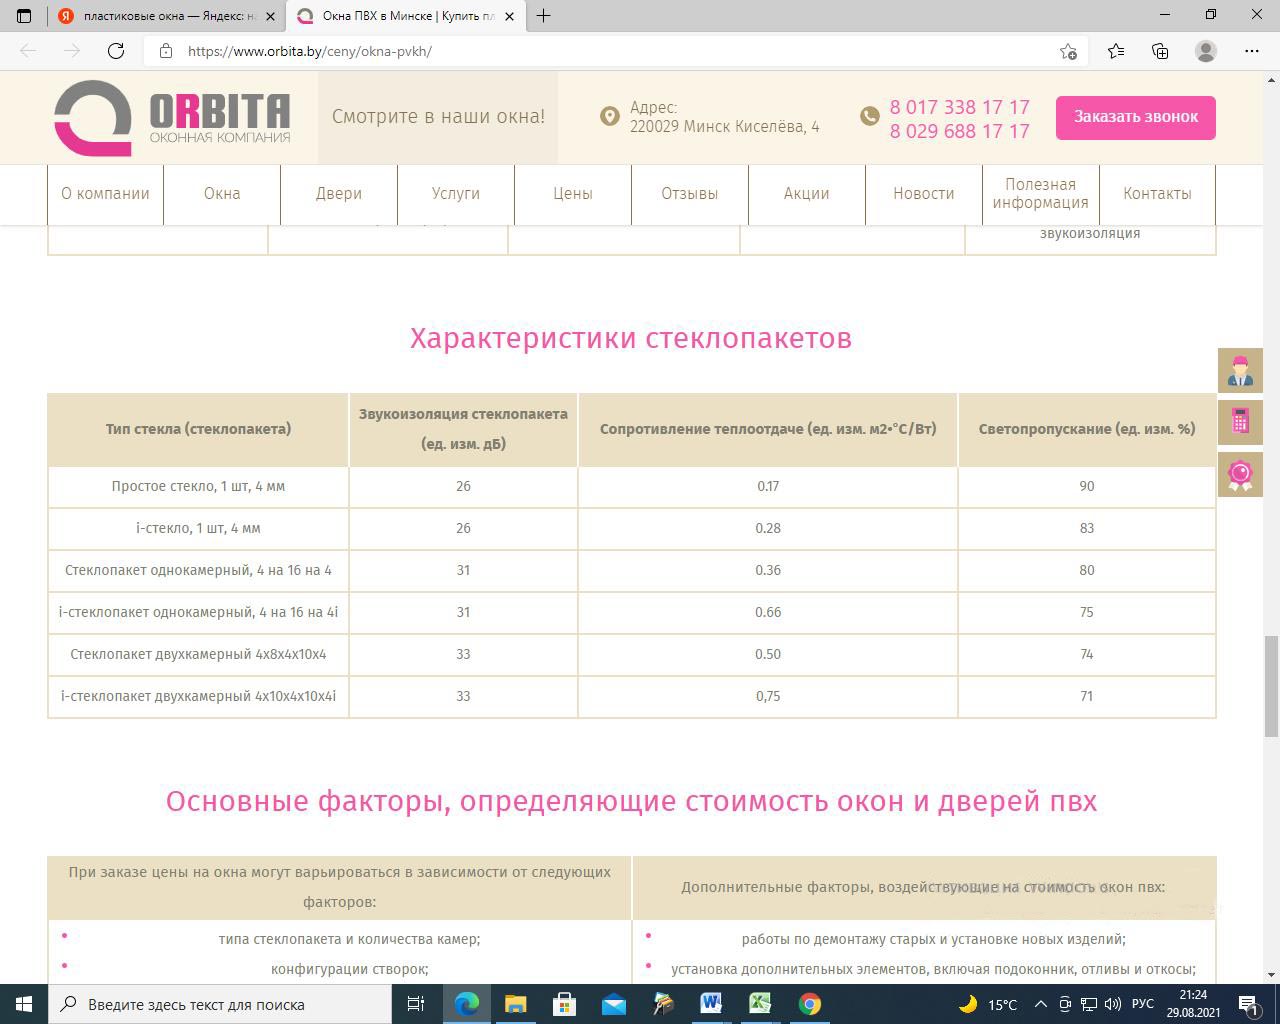Click the consultant icon in right sidebar
Viewport: 1280px width, 1024px height.
[x=1240, y=371]
